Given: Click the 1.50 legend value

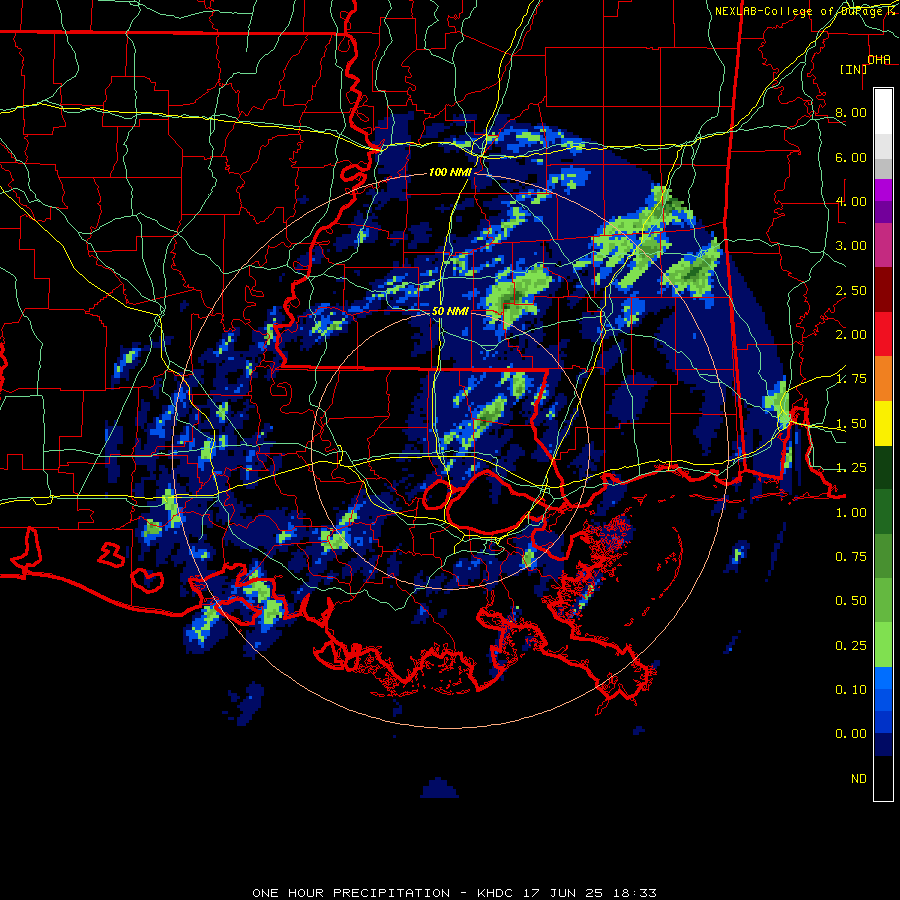Looking at the screenshot, I should pyautogui.click(x=850, y=424).
